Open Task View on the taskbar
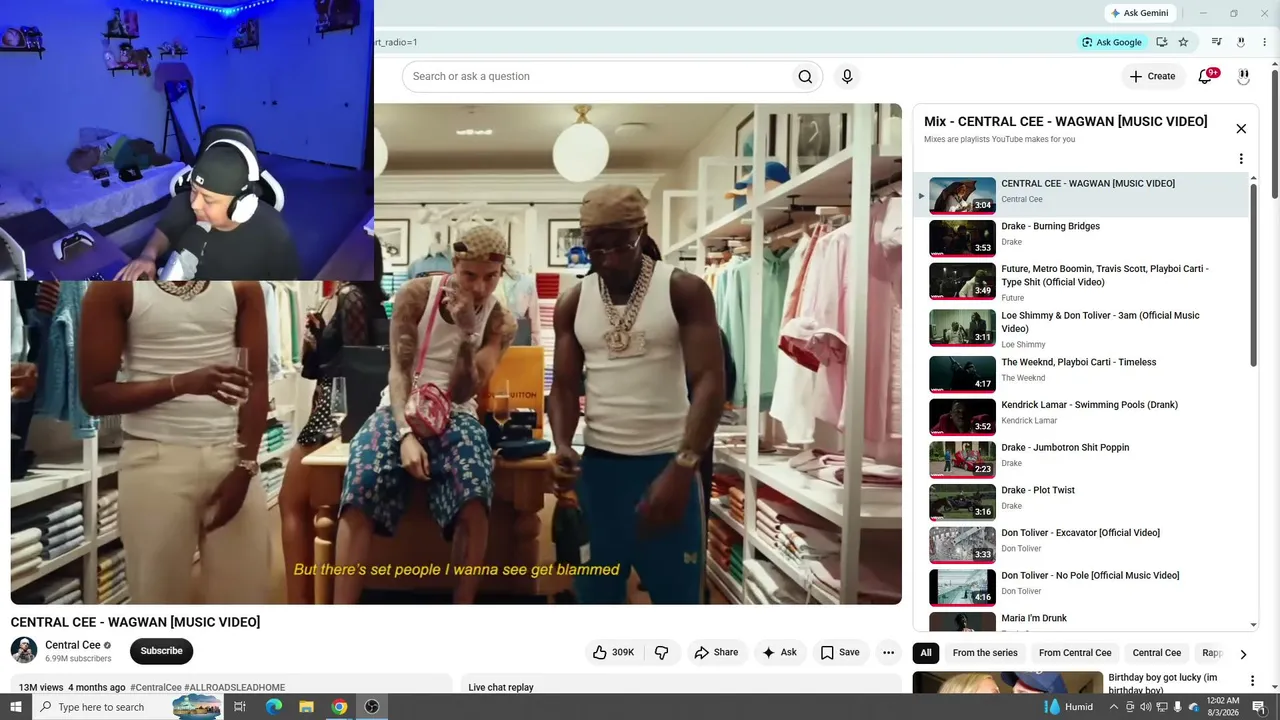 click(240, 707)
